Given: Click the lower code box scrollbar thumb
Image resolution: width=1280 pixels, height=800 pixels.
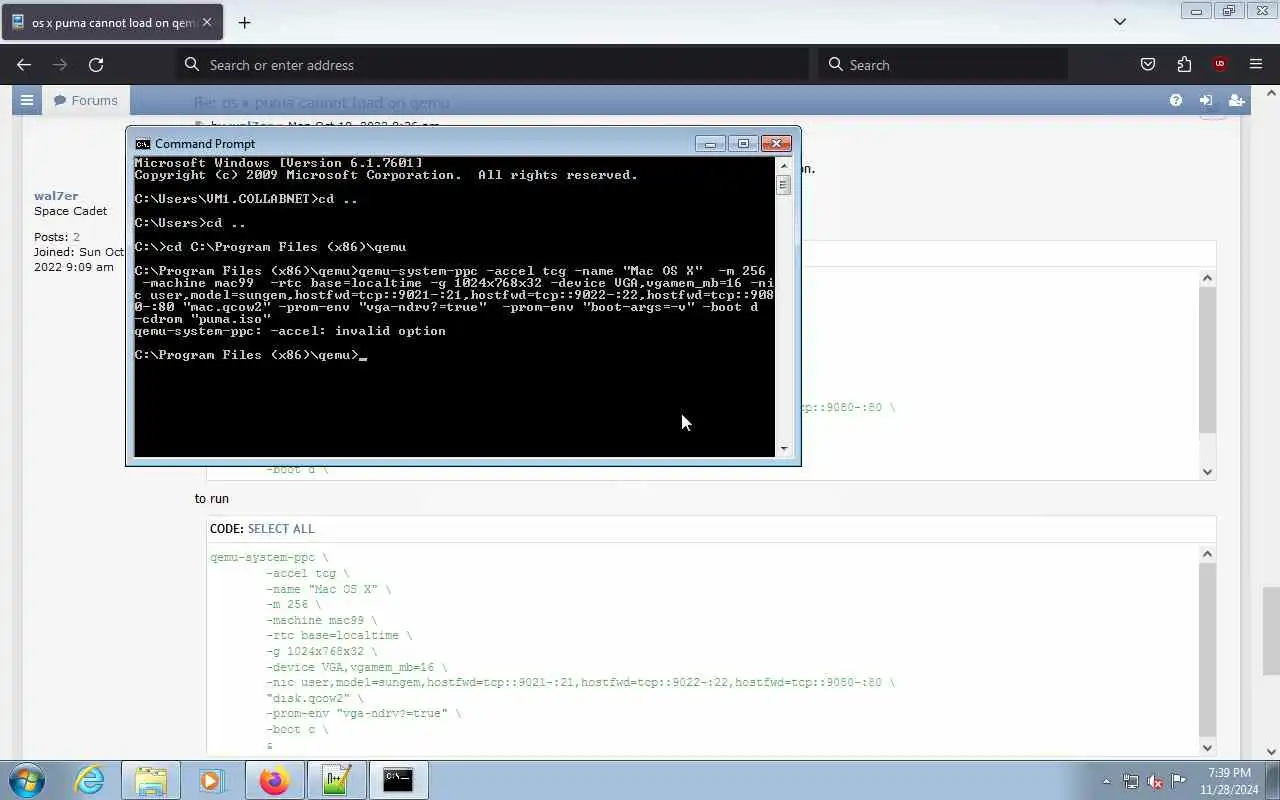Looking at the screenshot, I should [1207, 650].
